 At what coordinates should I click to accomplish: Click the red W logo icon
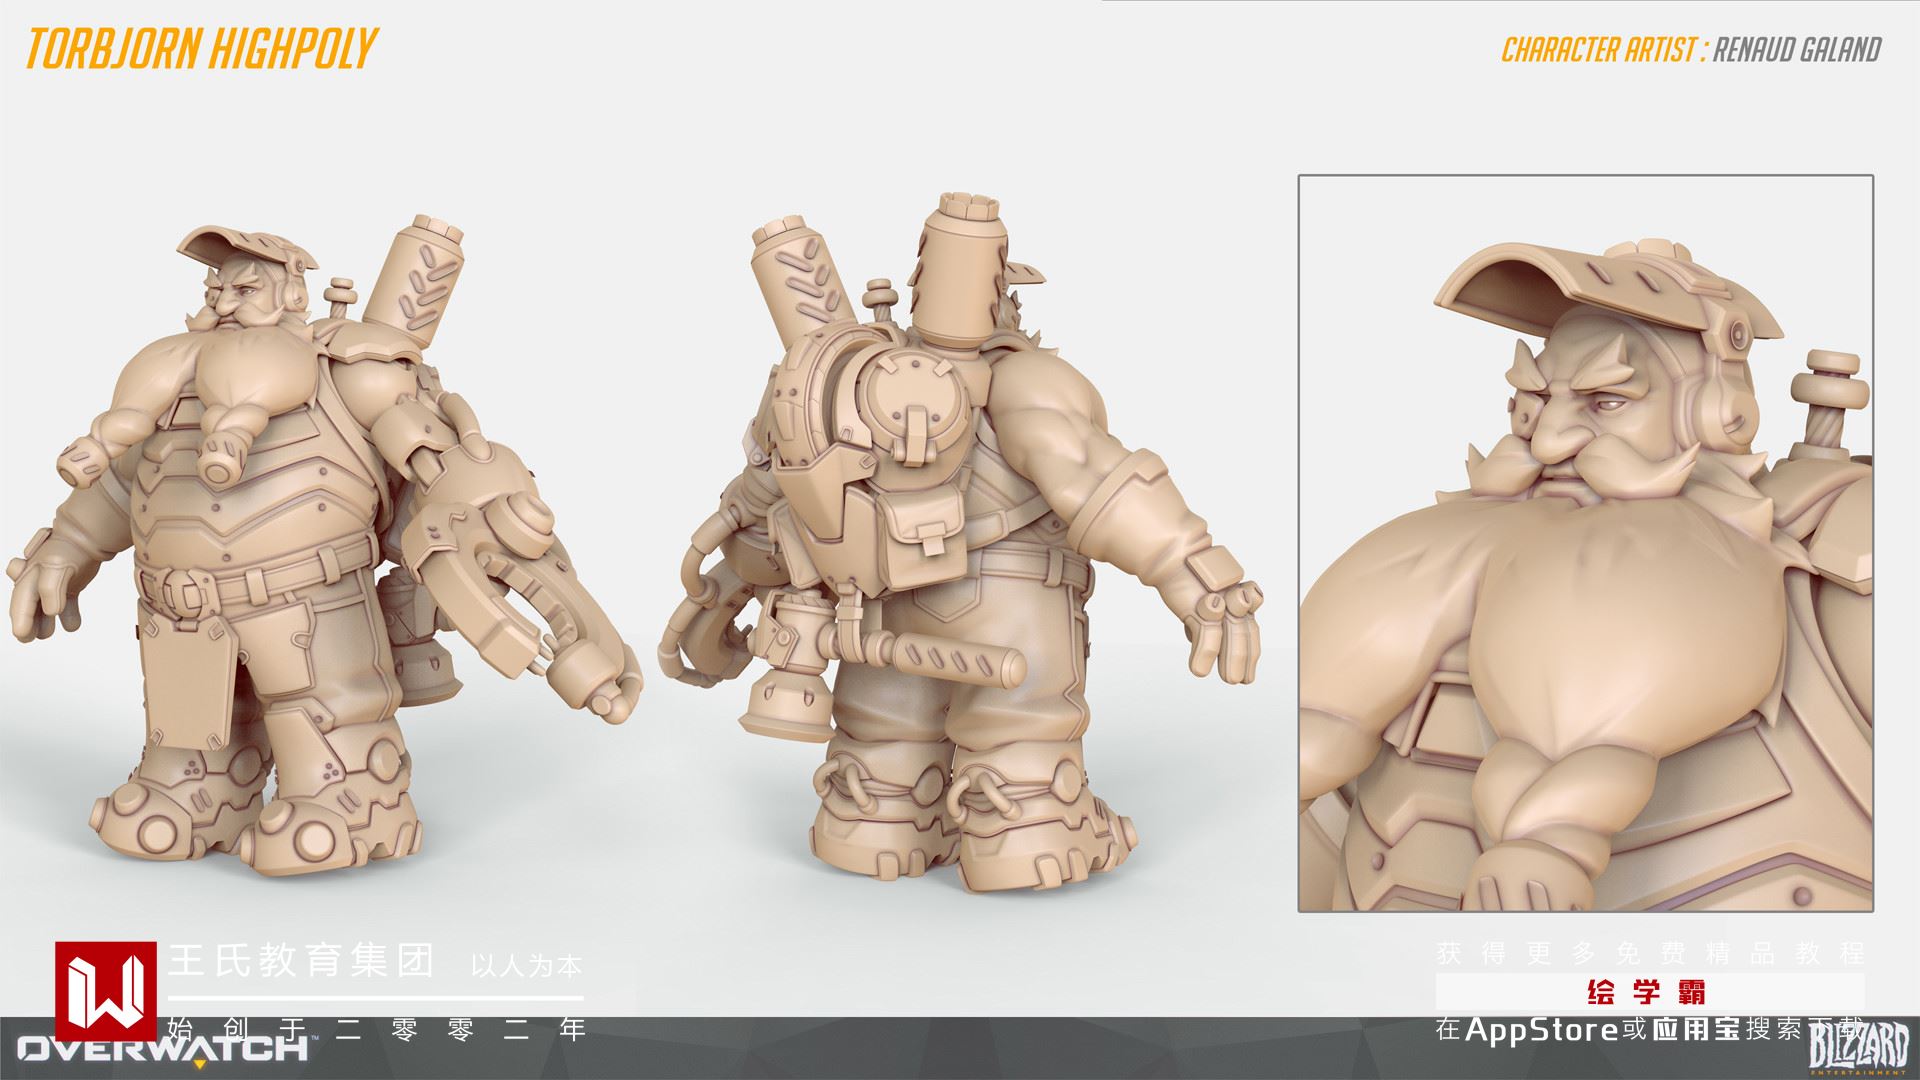click(105, 990)
